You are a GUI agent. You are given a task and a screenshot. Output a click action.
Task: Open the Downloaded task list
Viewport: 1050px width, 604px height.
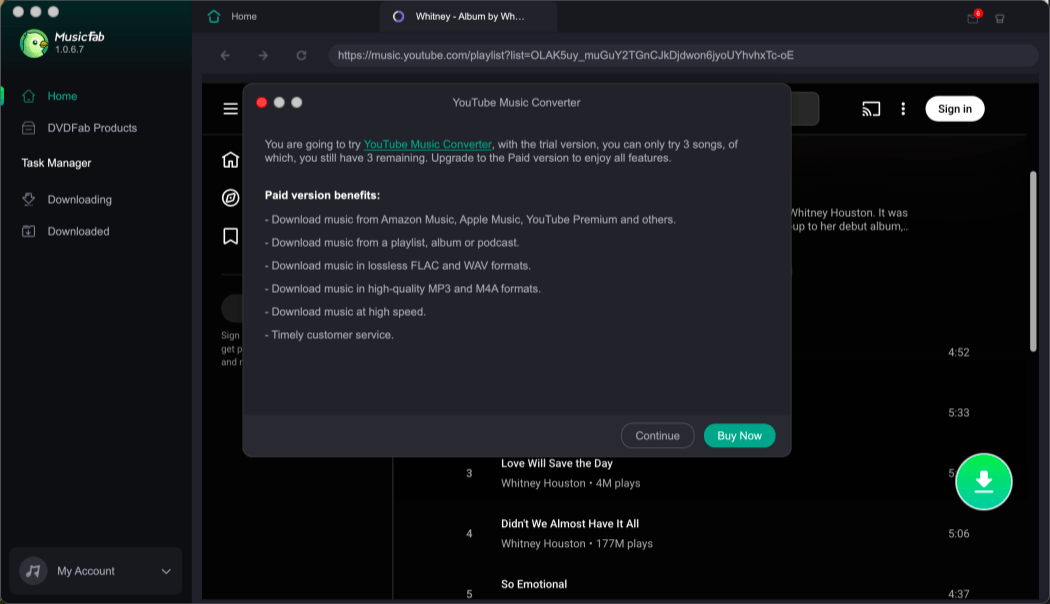coord(78,231)
